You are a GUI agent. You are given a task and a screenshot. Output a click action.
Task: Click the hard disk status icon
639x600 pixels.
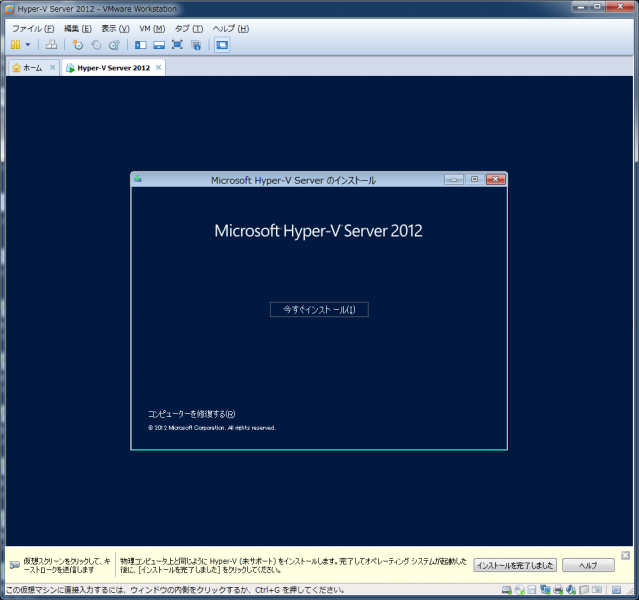(x=507, y=590)
